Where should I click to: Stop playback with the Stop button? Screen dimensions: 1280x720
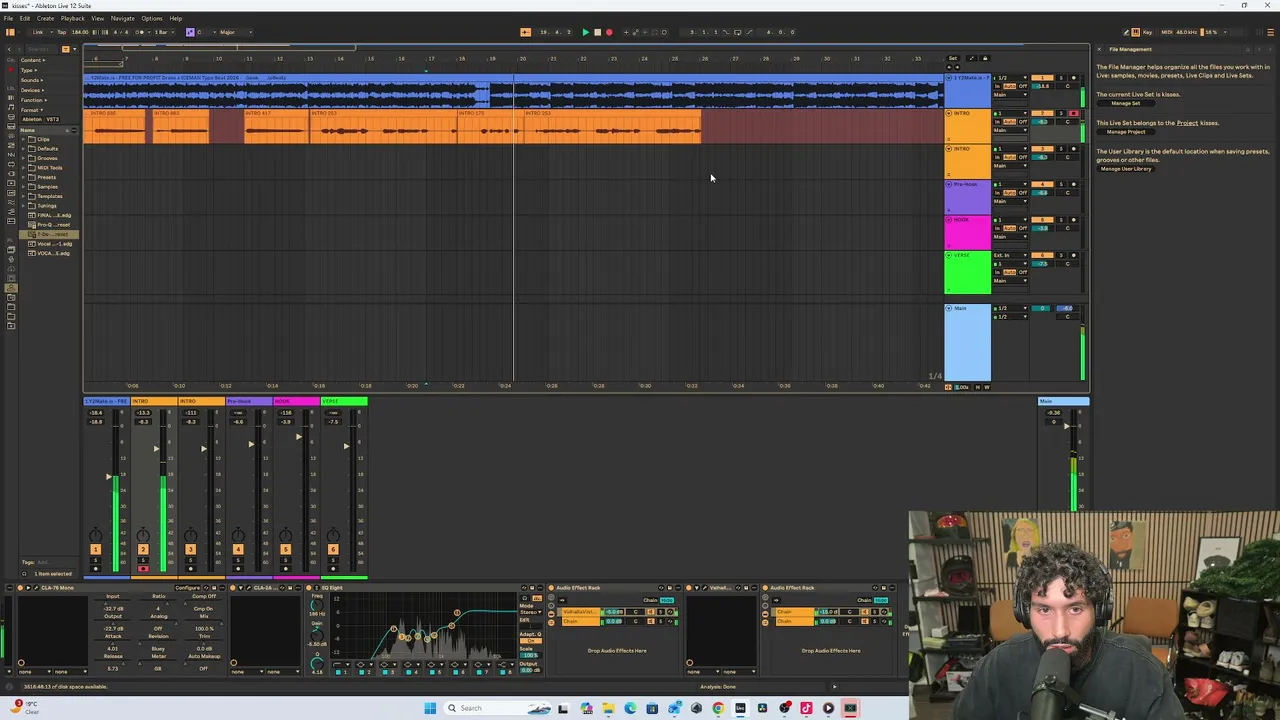tap(597, 32)
